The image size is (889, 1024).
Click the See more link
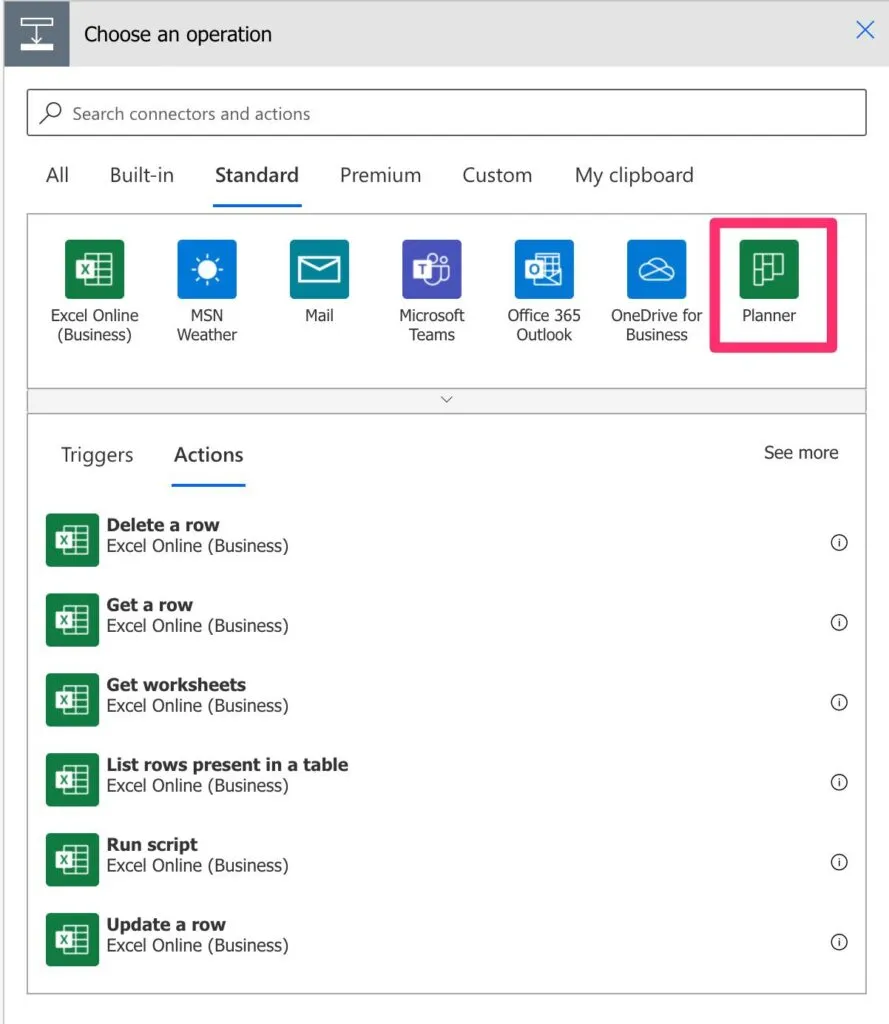tap(800, 453)
